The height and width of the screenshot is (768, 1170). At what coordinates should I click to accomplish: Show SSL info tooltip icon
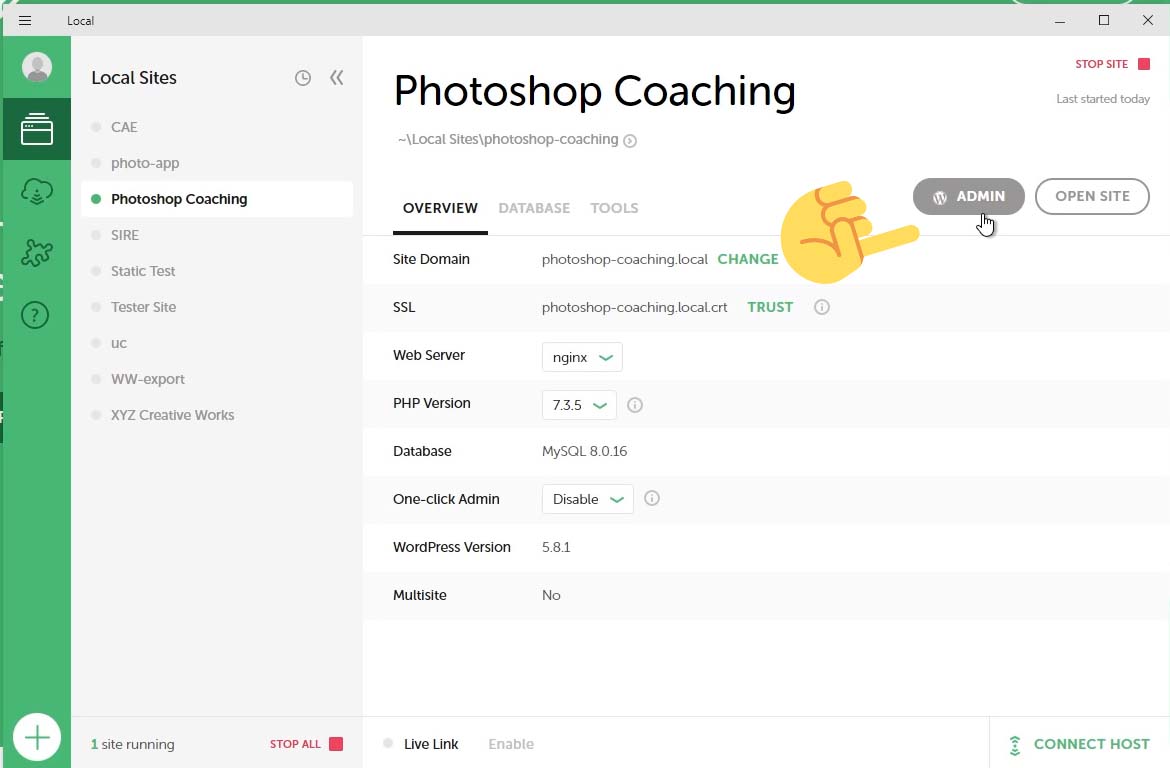click(822, 307)
